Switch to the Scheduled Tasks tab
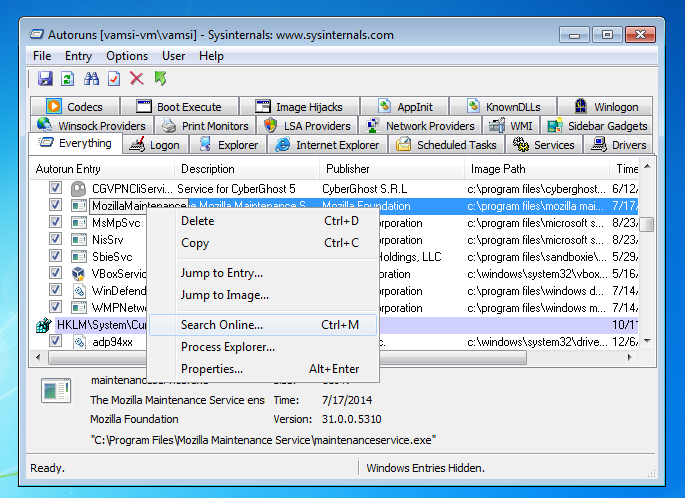 click(447, 145)
